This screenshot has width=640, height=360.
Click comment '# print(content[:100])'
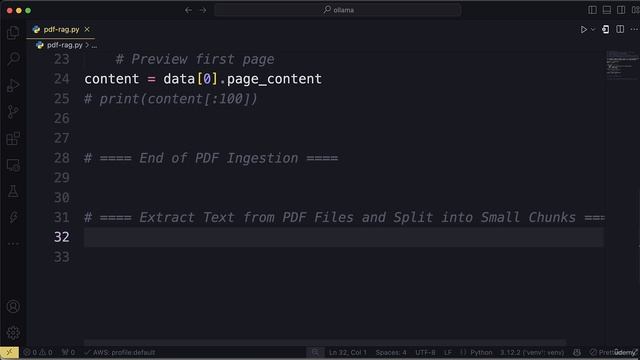click(x=171, y=99)
